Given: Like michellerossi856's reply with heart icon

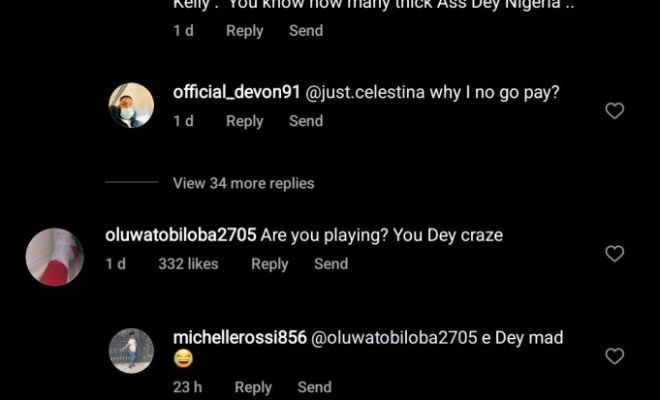Looking at the screenshot, I should coord(615,356).
